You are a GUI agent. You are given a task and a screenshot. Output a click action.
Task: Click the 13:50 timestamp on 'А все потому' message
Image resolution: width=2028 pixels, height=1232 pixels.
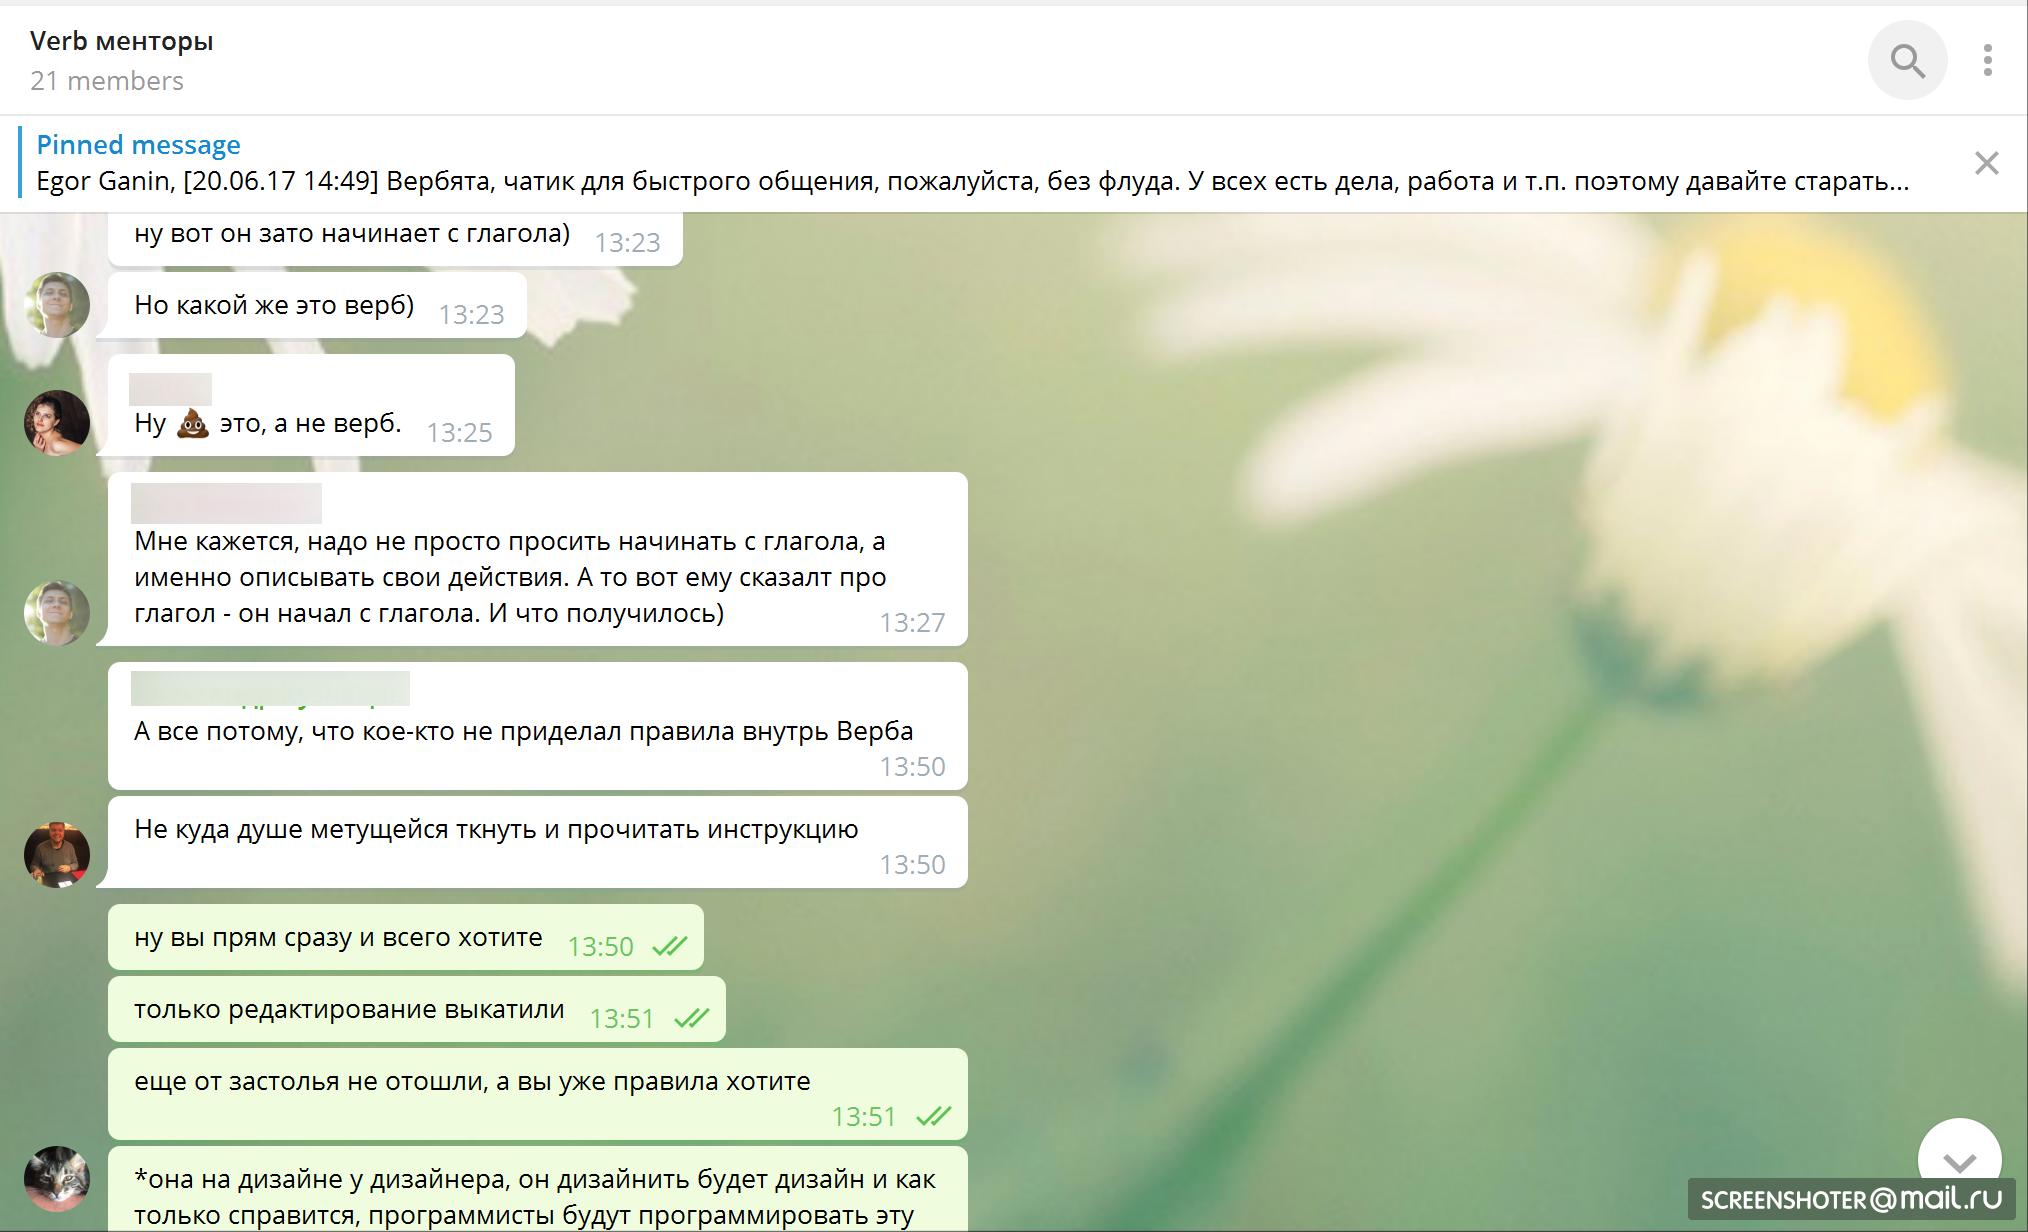911,767
